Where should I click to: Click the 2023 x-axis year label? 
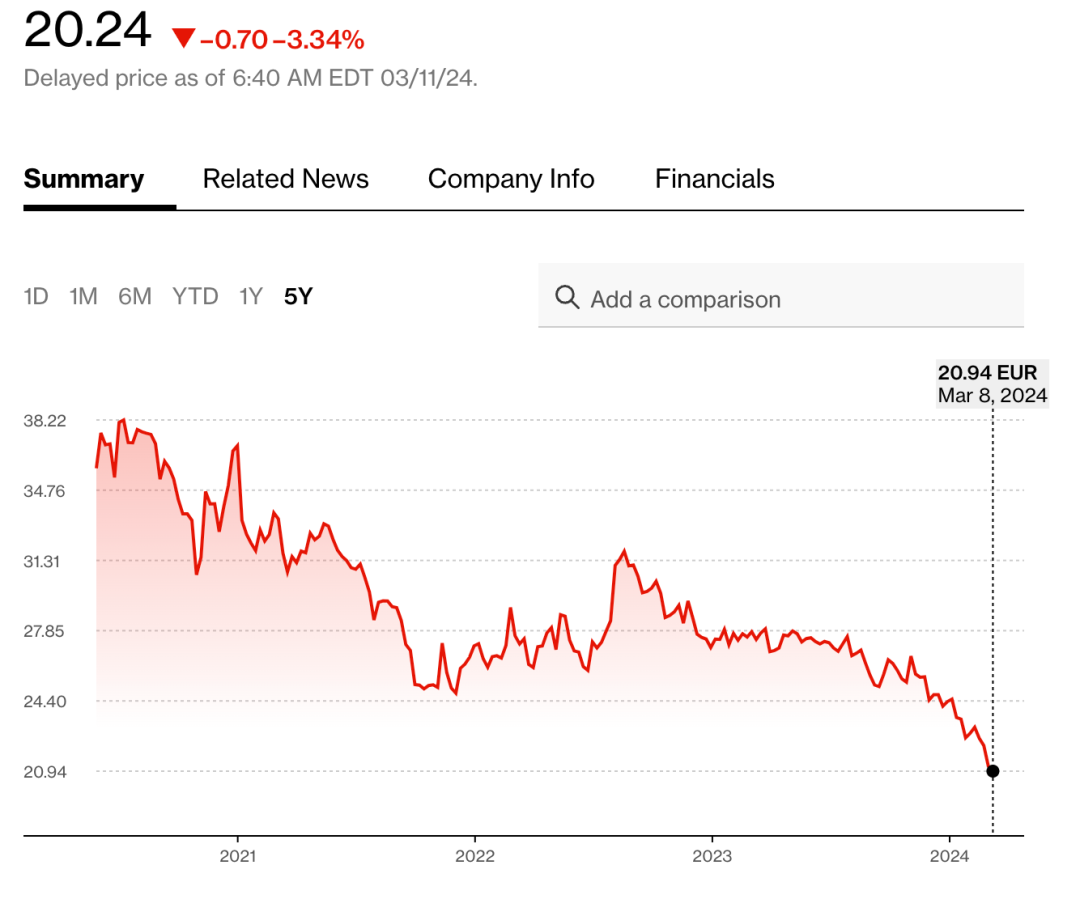711,856
